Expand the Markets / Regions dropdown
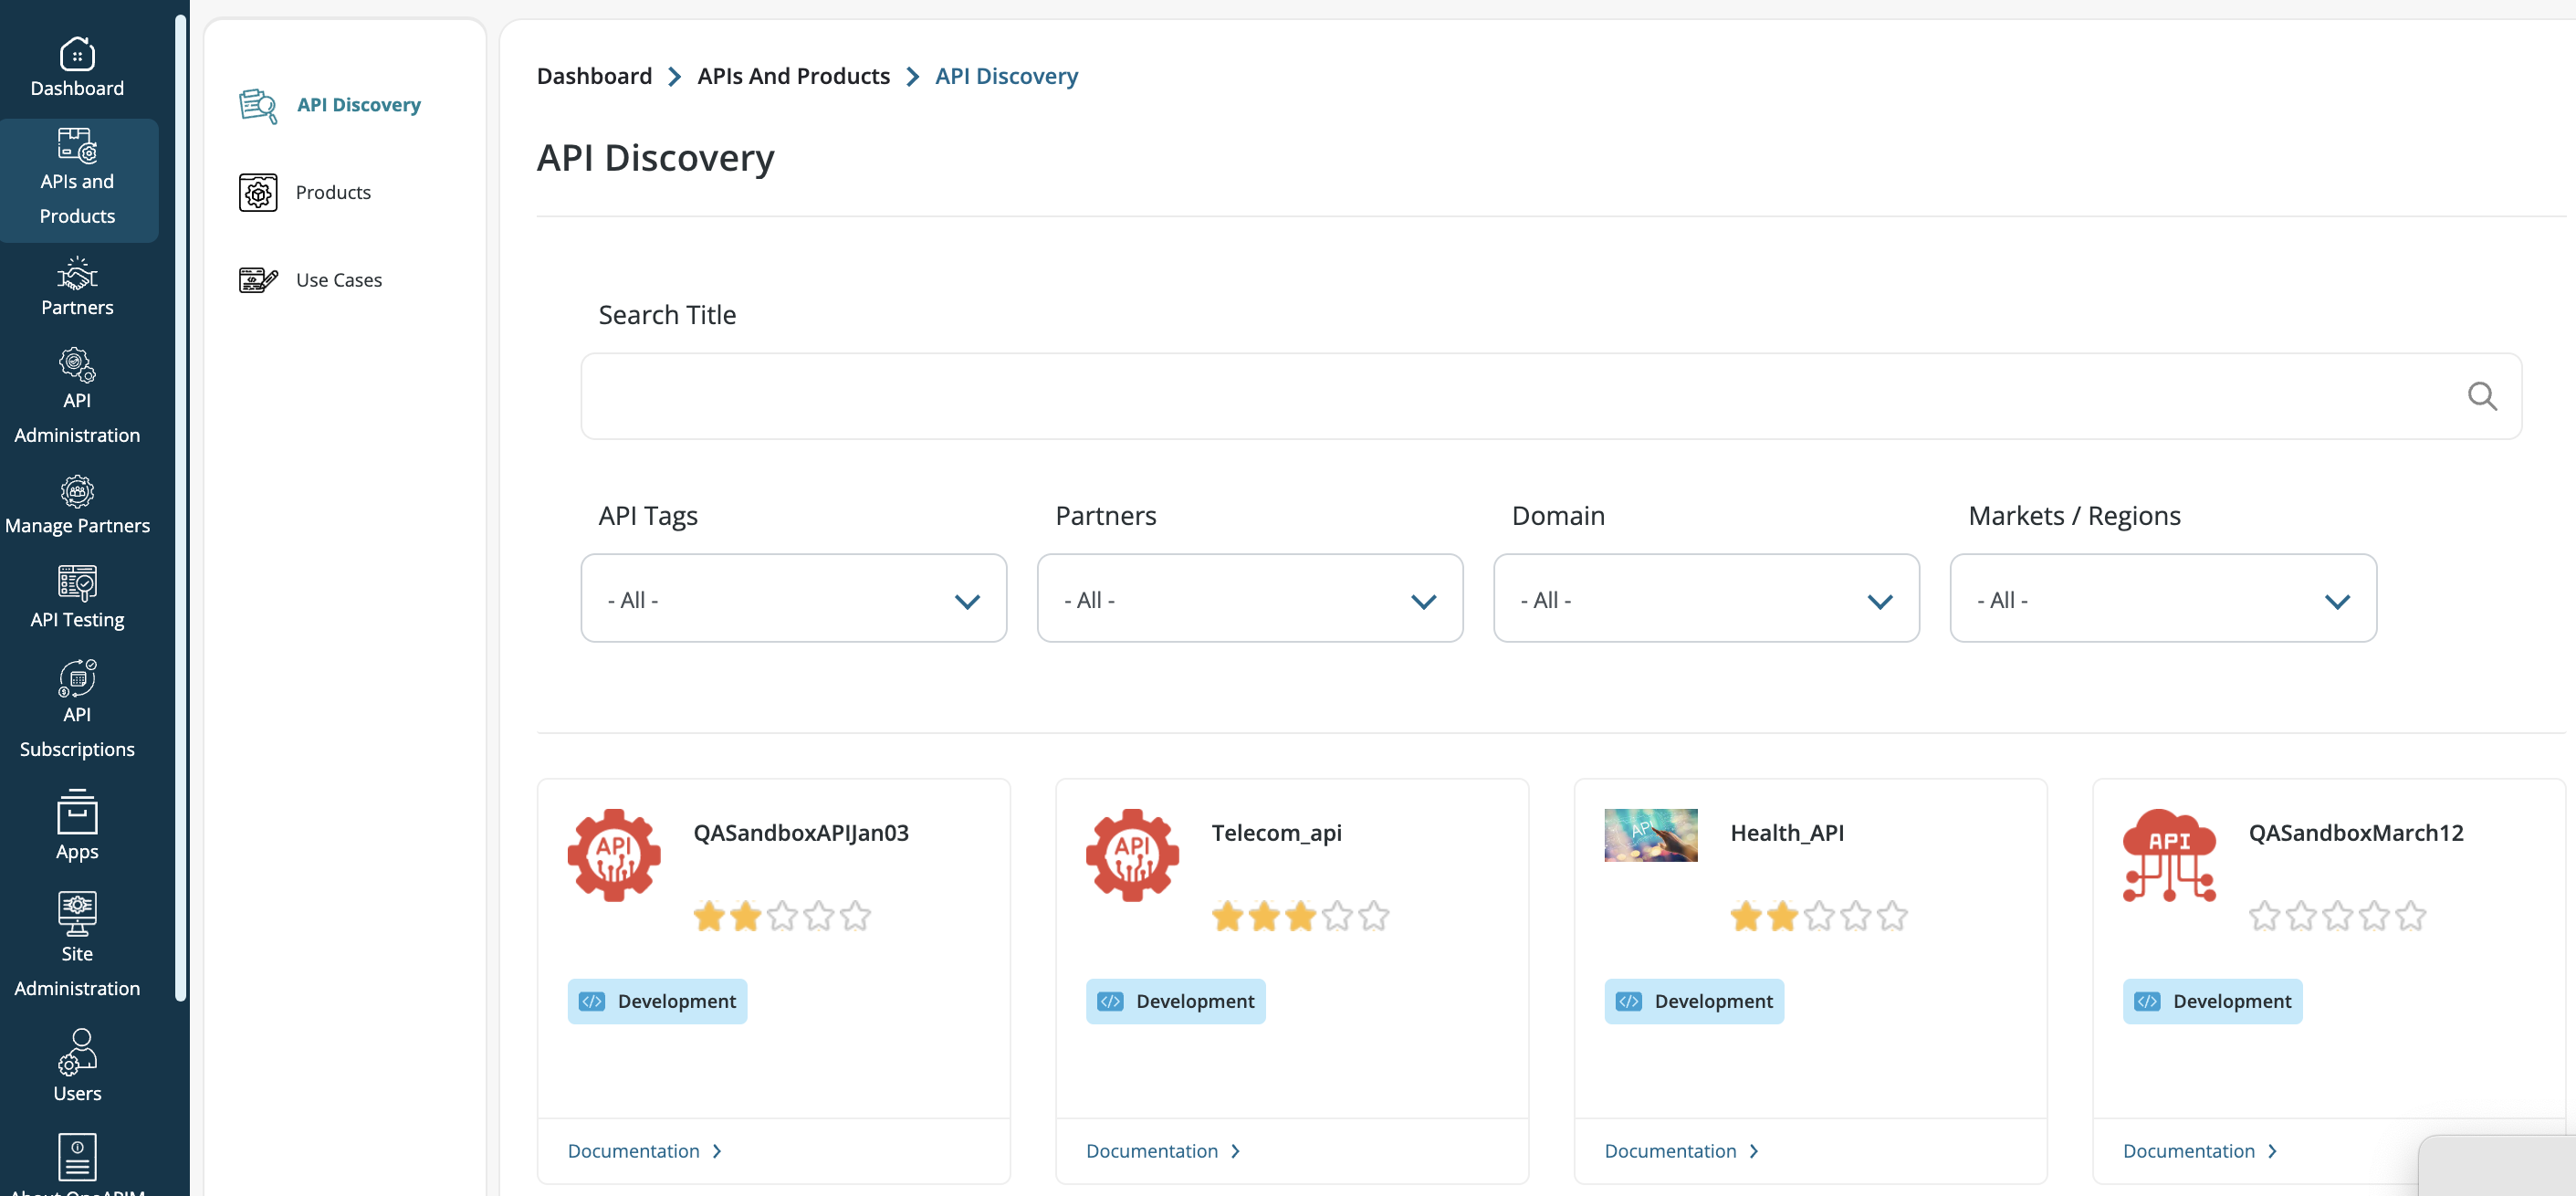The height and width of the screenshot is (1196, 2576). click(x=2163, y=598)
